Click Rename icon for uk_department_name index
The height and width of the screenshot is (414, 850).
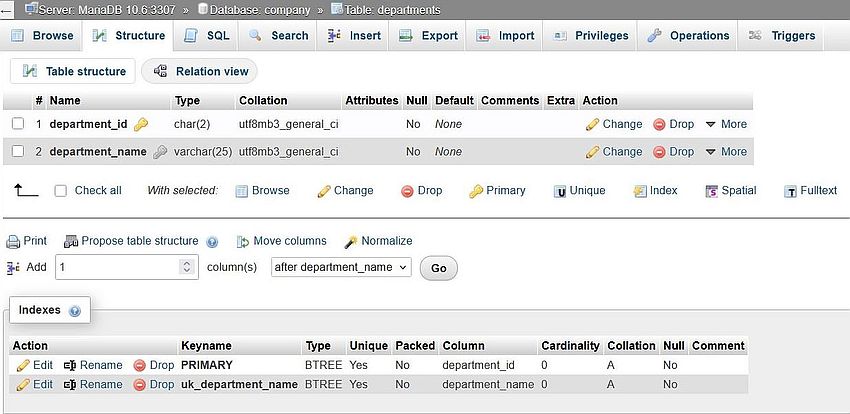[x=70, y=385]
